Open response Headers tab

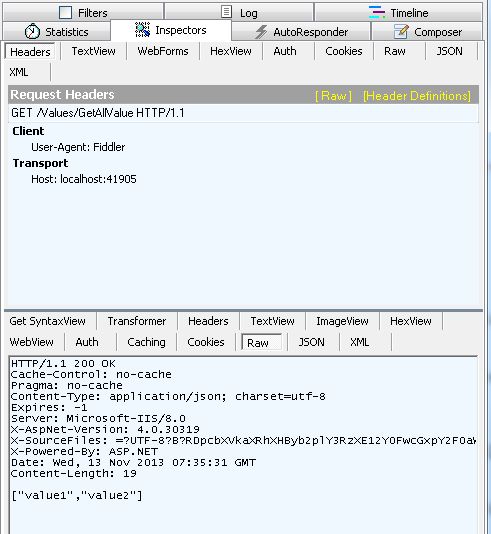tap(208, 321)
